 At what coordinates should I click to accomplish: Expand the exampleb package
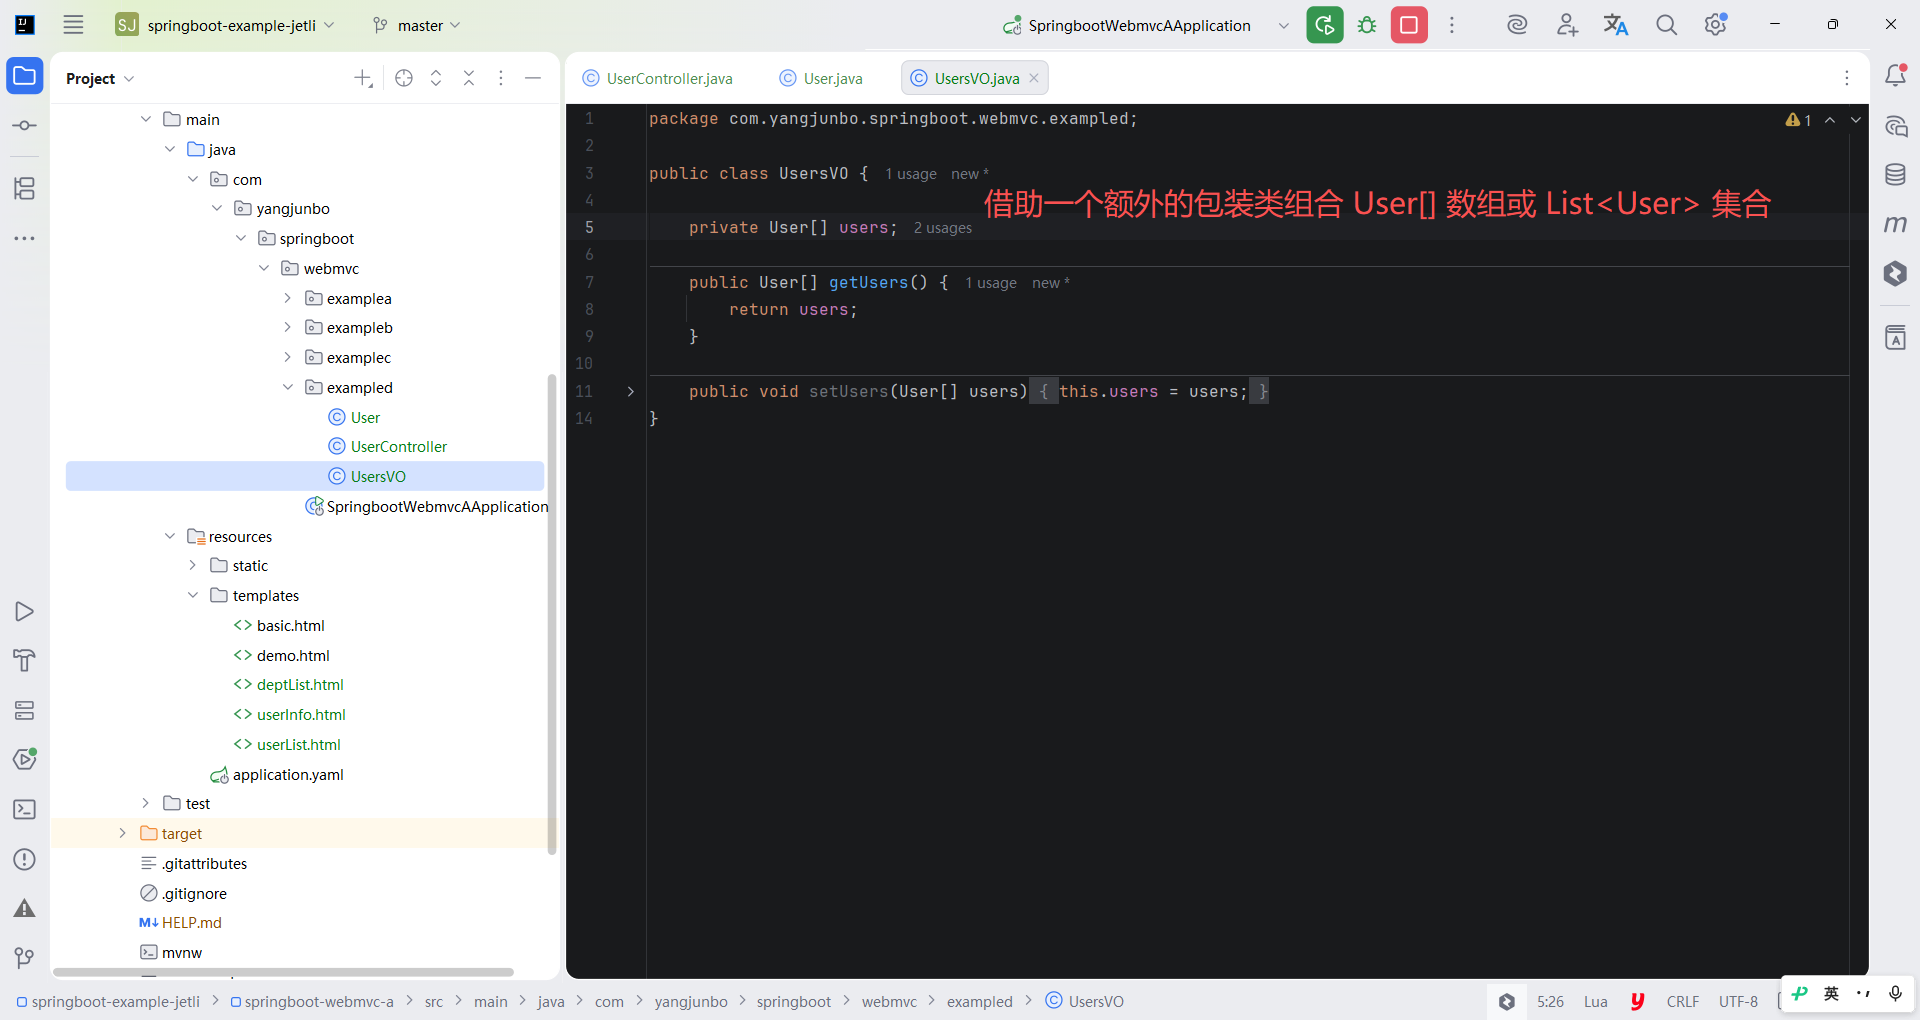click(288, 327)
